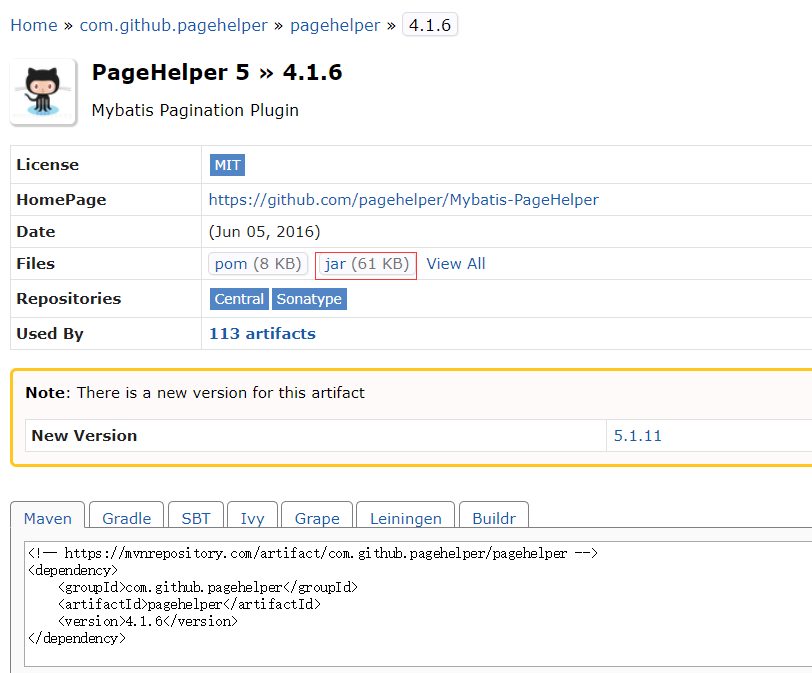Click the Mybatis Pagination Plugin description
Image resolution: width=812 pixels, height=673 pixels.
pyautogui.click(x=195, y=110)
